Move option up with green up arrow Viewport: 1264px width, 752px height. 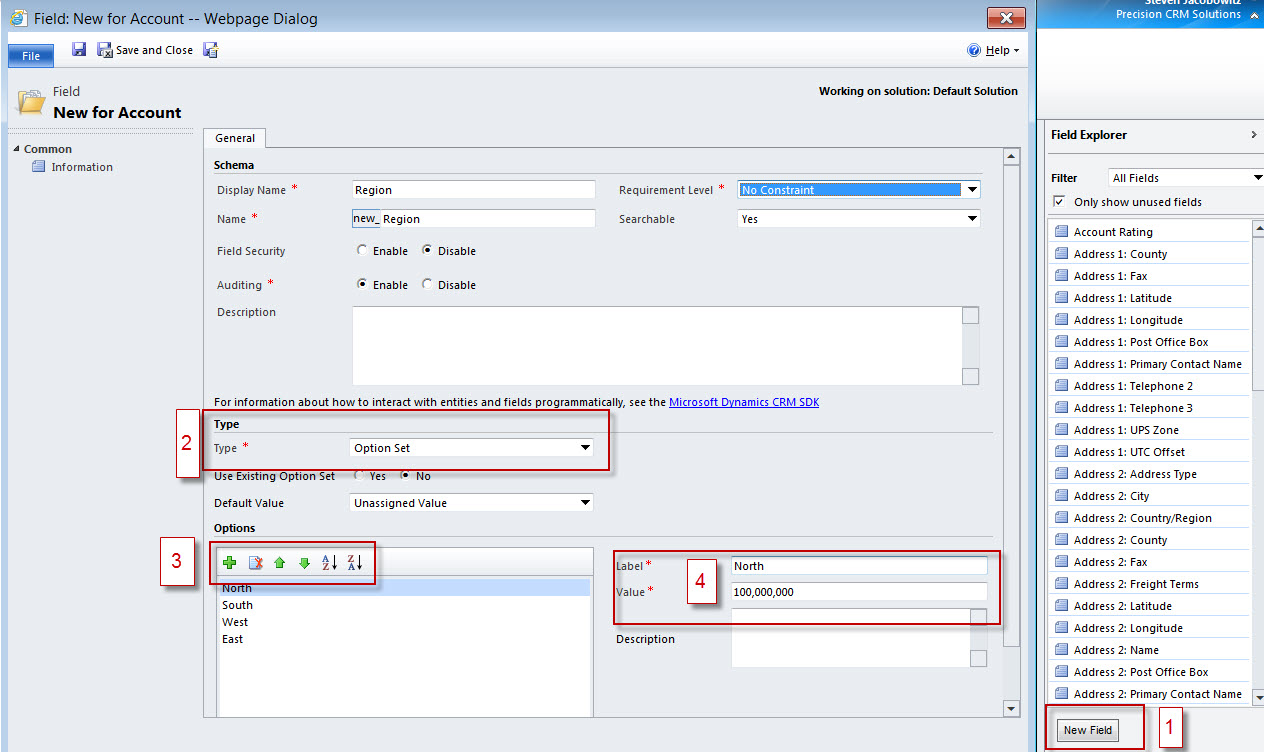pyautogui.click(x=280, y=563)
